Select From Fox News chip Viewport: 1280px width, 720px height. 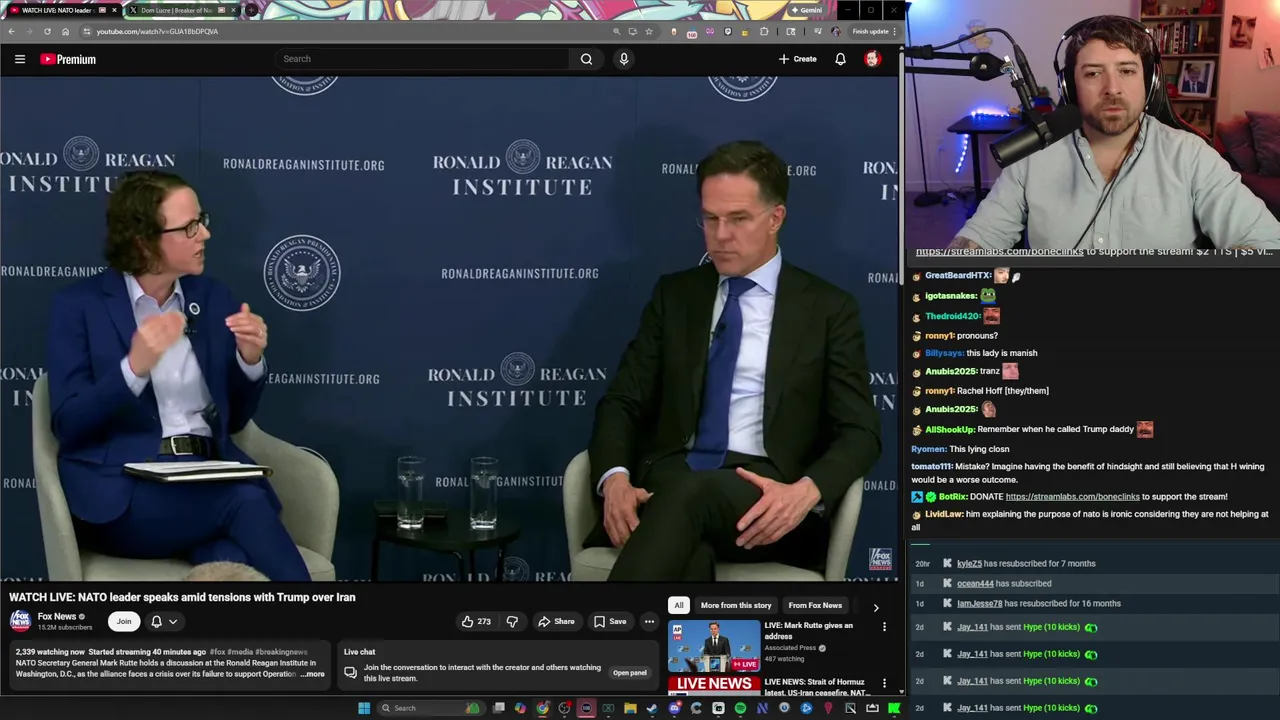point(815,605)
